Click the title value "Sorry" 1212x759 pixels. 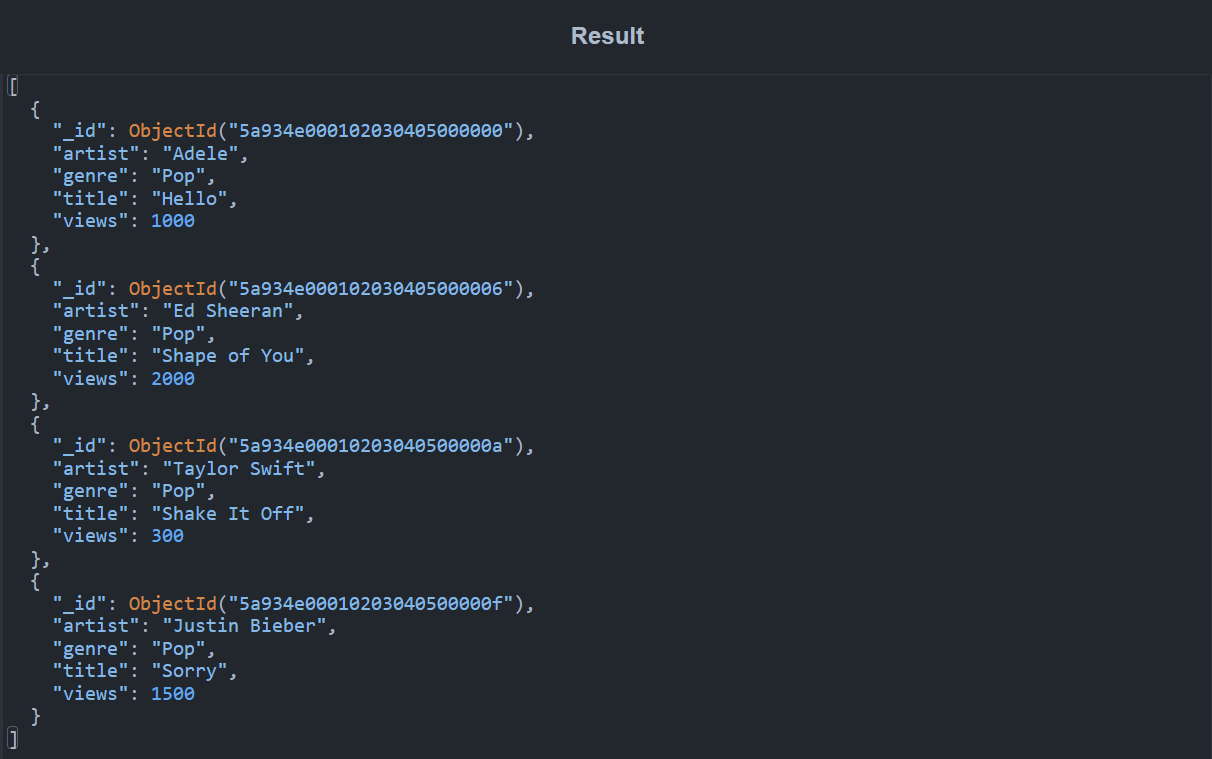point(193,671)
